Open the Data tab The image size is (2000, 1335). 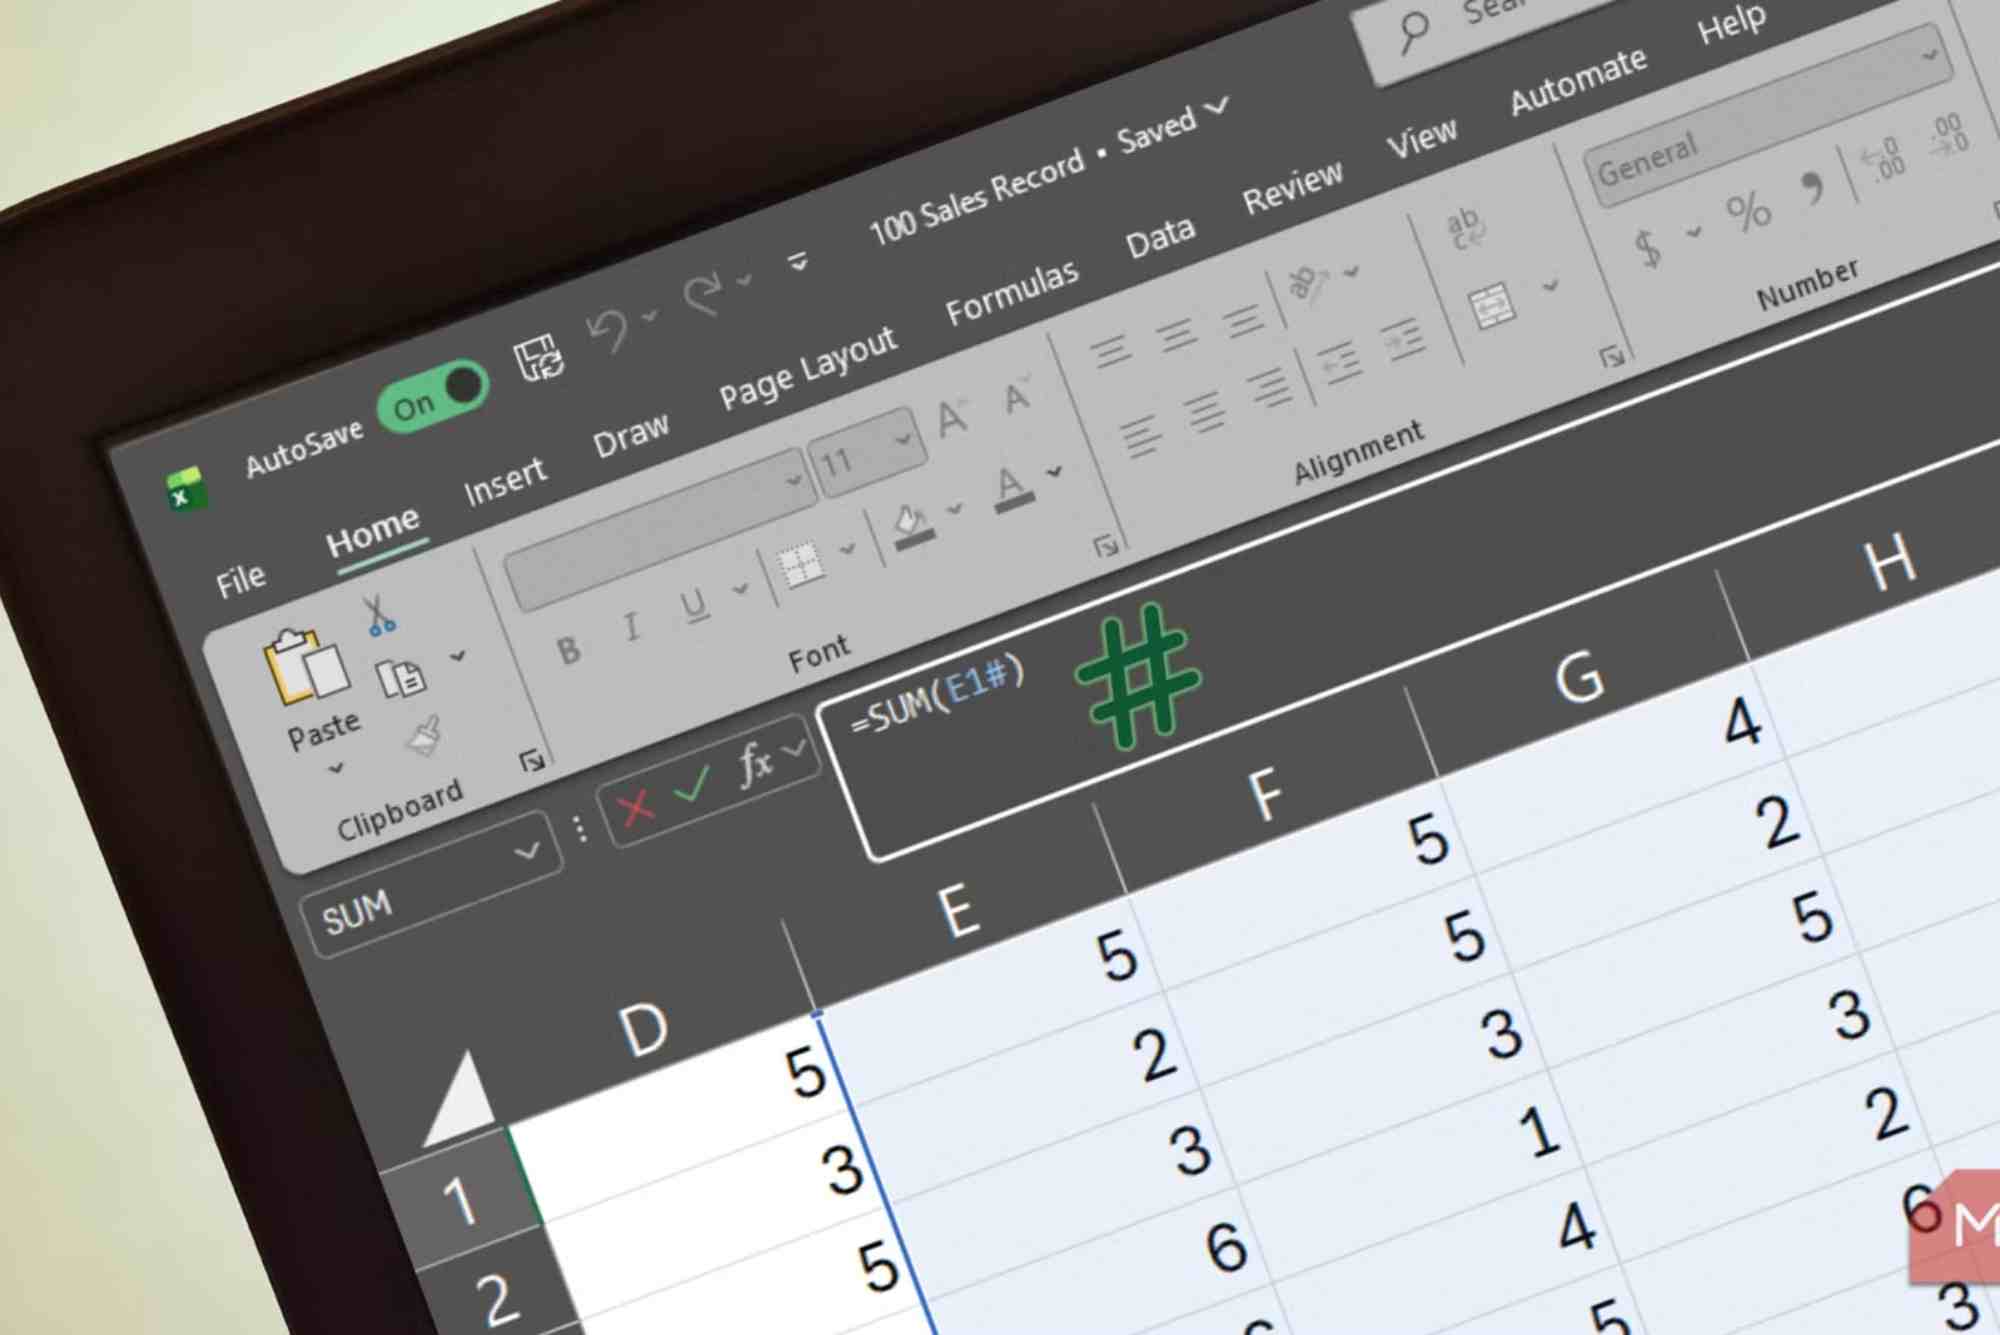point(1160,238)
